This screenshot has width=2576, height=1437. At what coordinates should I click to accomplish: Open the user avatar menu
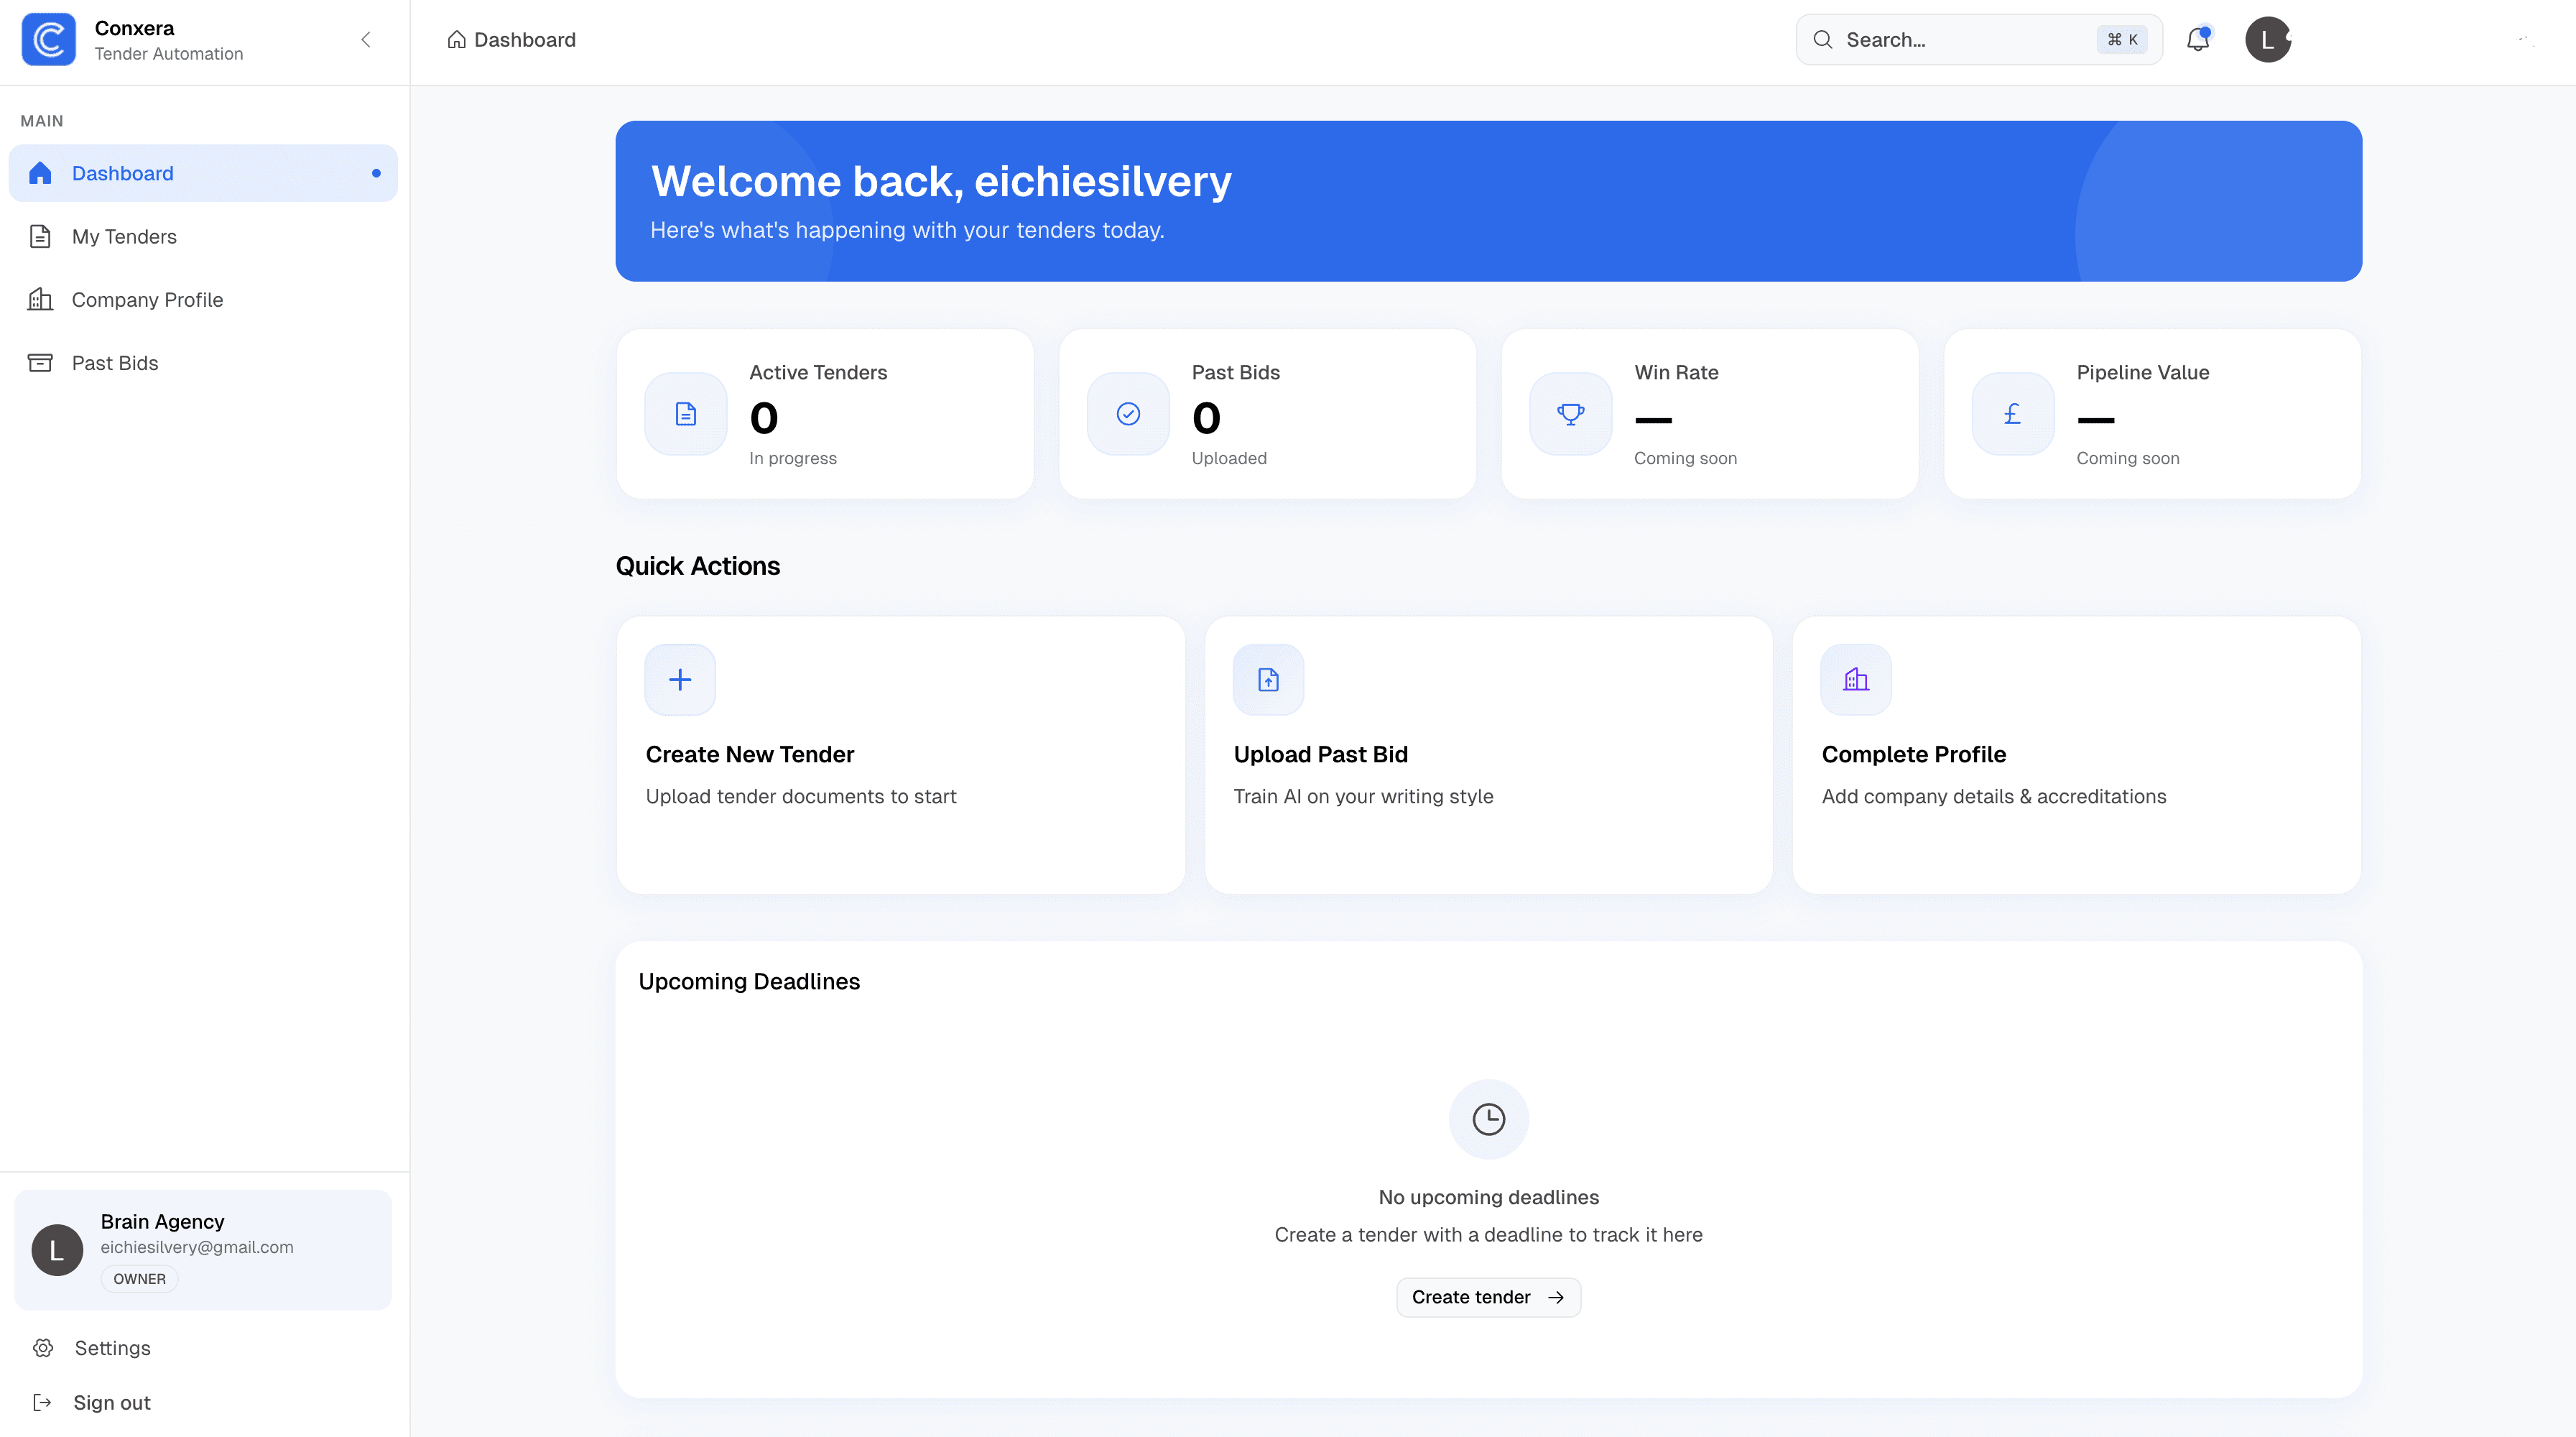2267,40
